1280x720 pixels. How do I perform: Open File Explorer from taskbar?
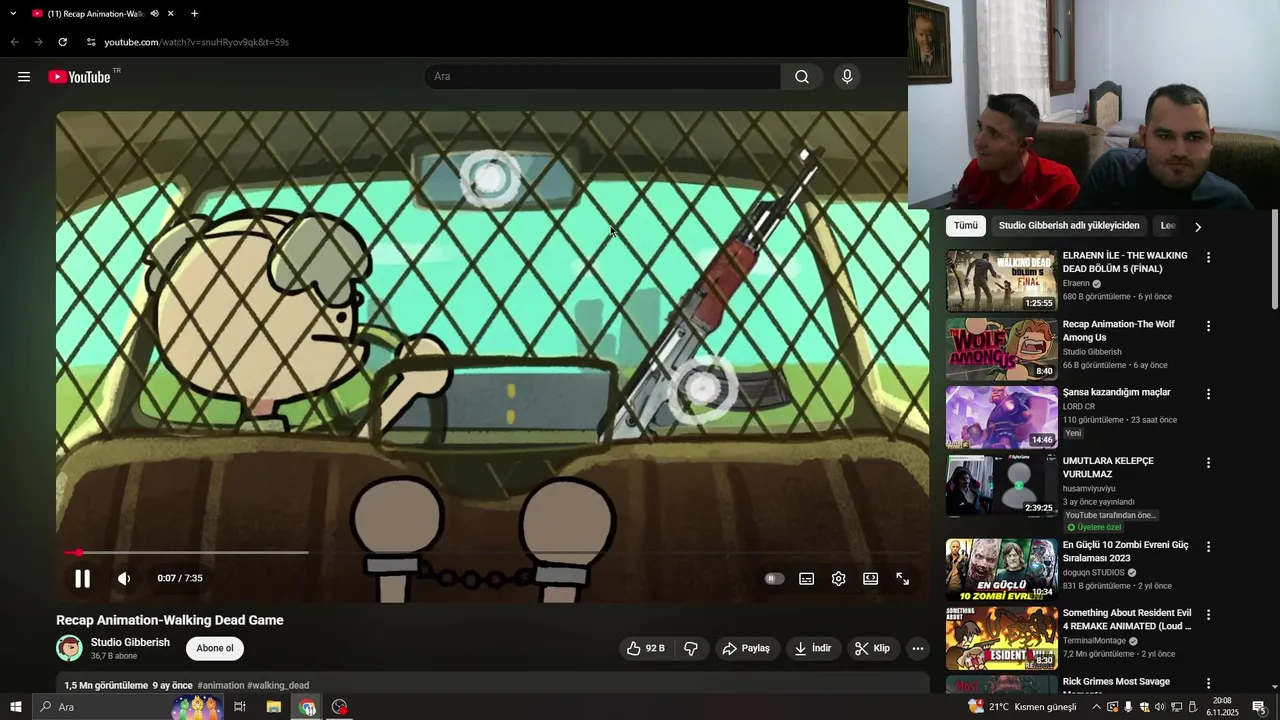click(x=274, y=707)
